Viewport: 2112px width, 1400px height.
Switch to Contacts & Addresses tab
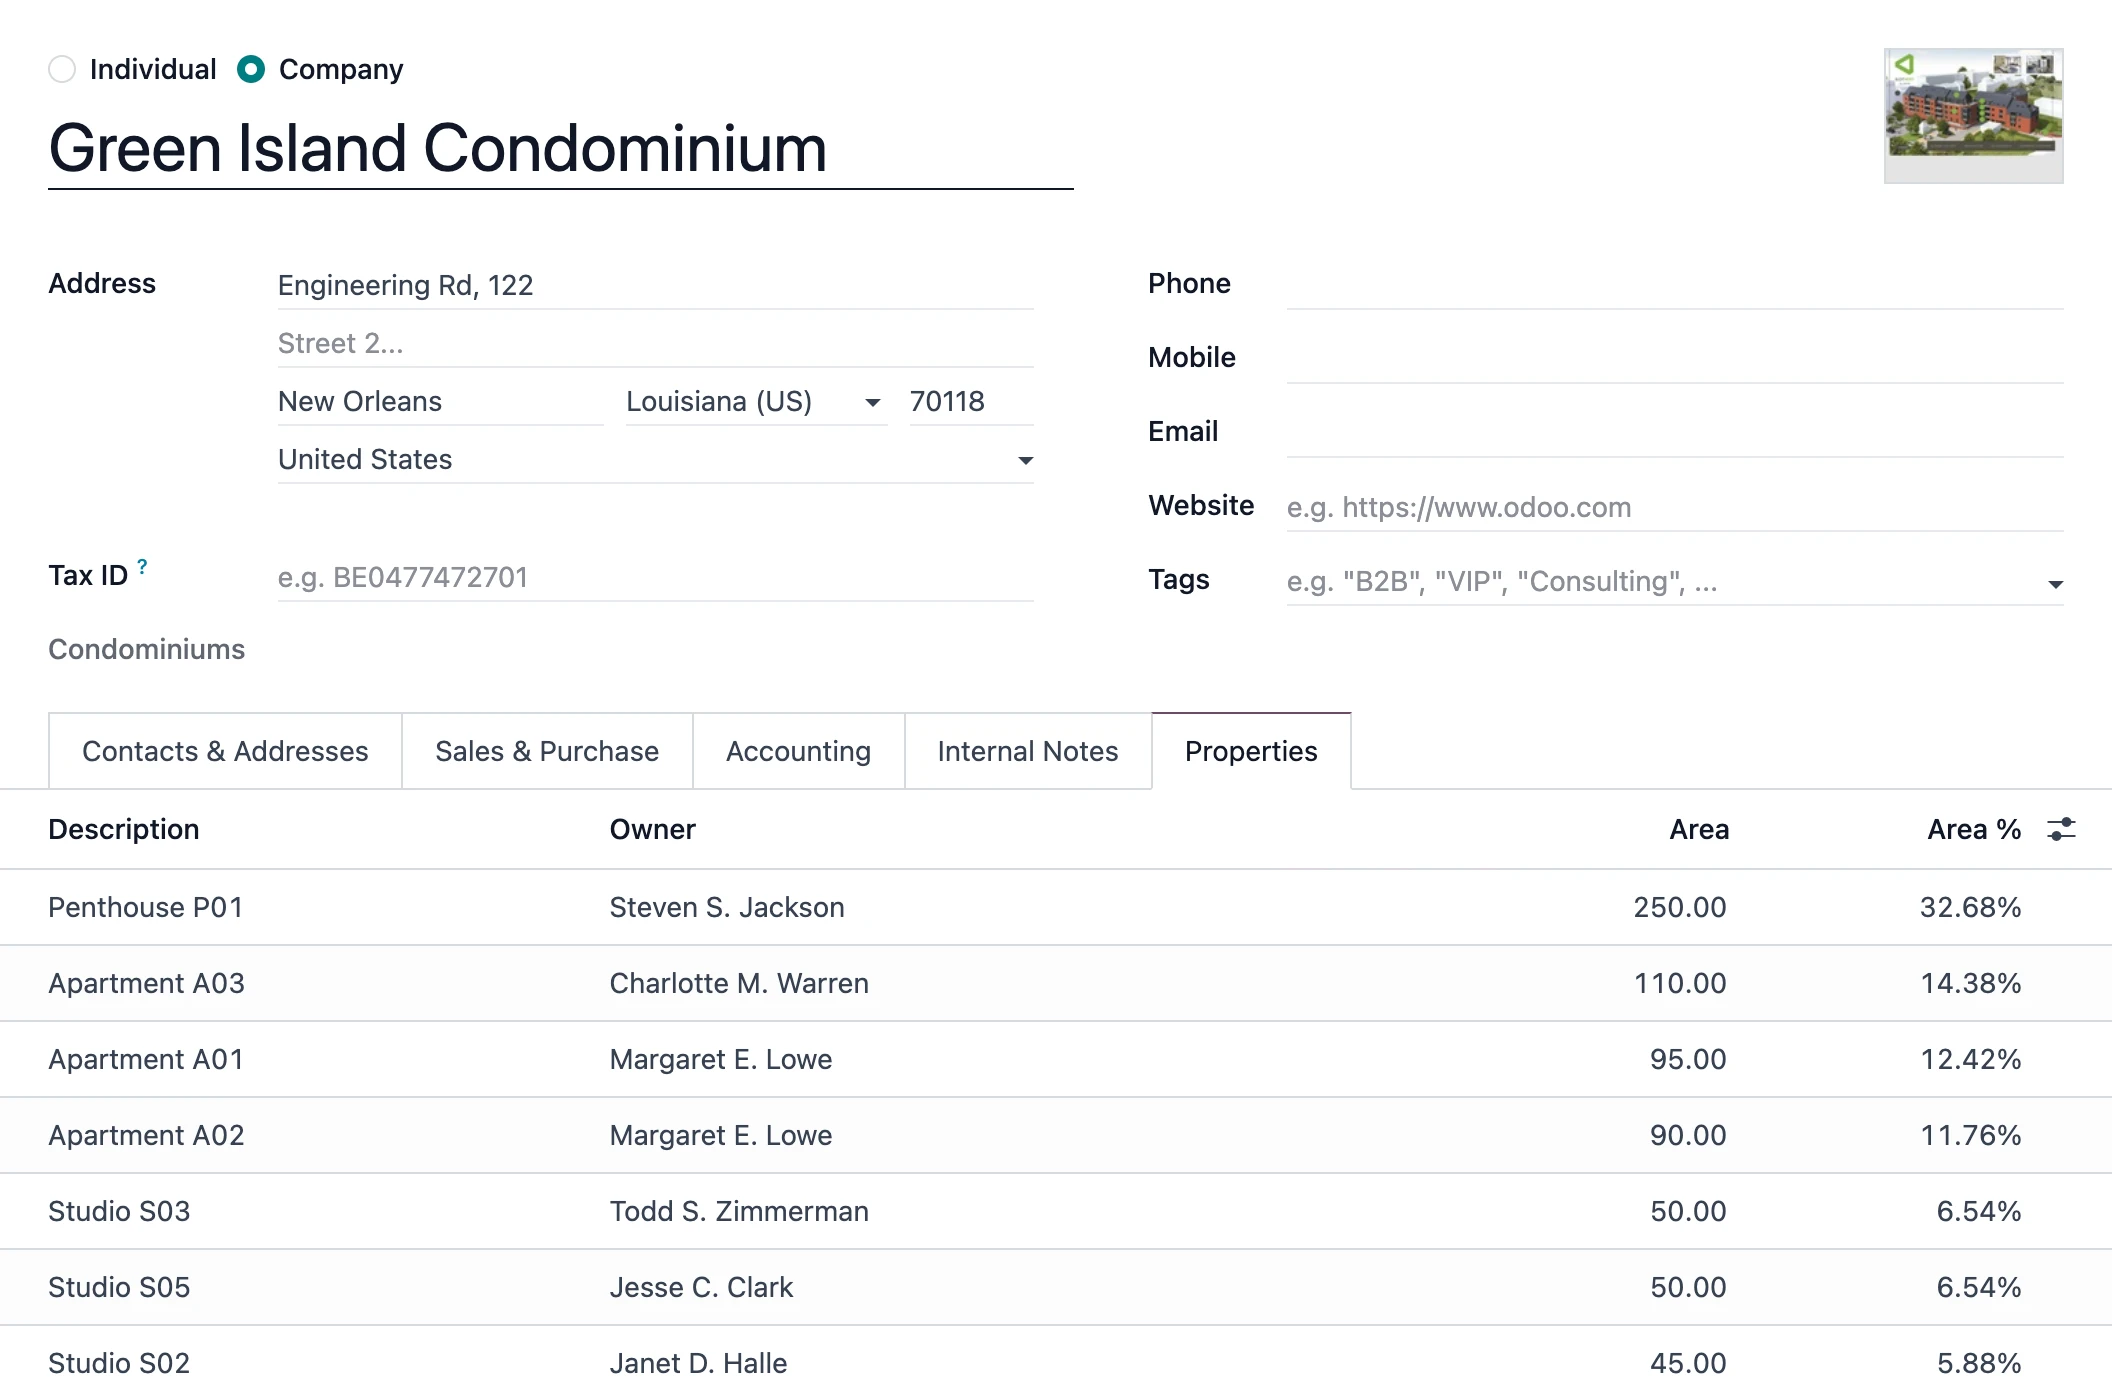225,751
